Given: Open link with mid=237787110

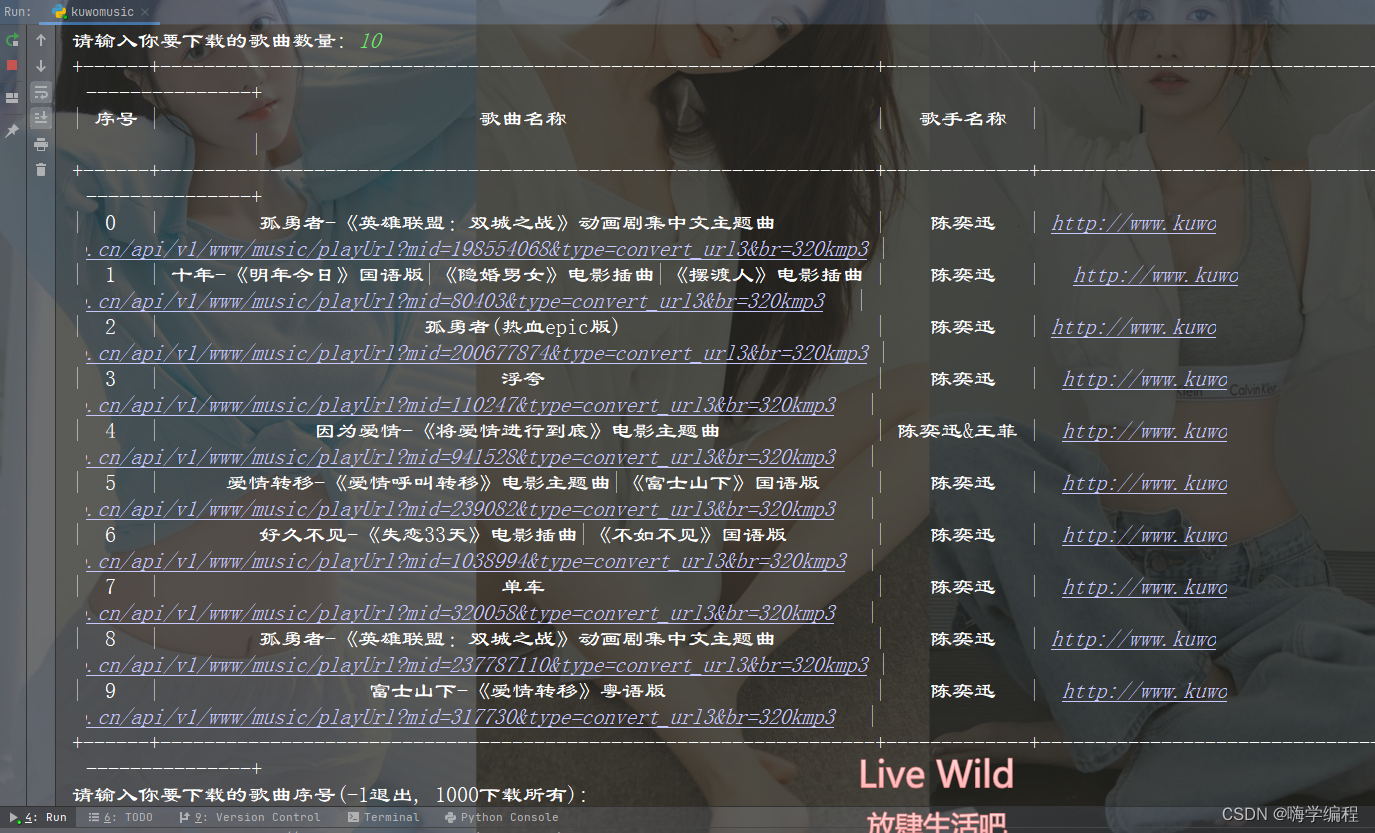Looking at the screenshot, I should pyautogui.click(x=477, y=665).
